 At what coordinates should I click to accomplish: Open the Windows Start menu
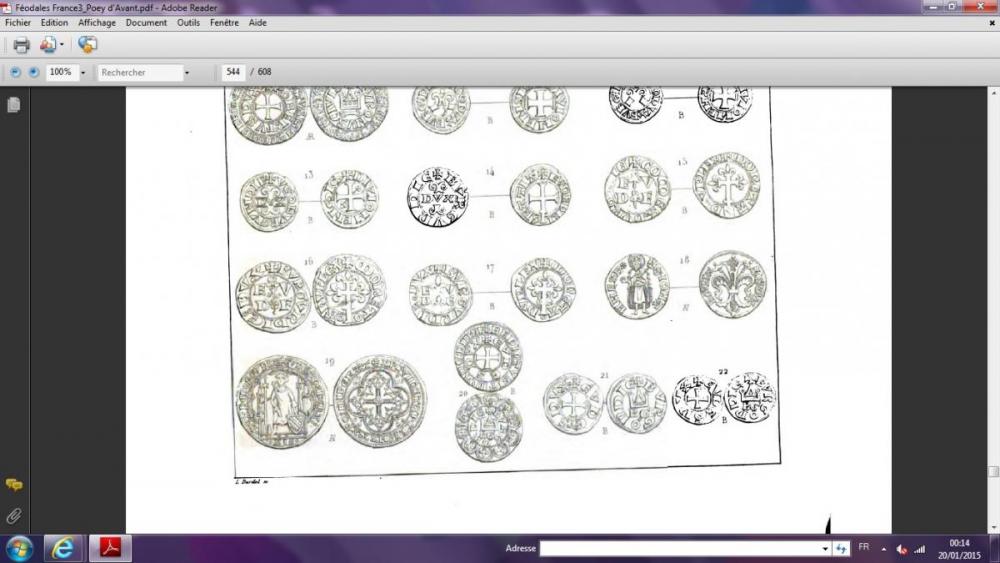point(19,548)
